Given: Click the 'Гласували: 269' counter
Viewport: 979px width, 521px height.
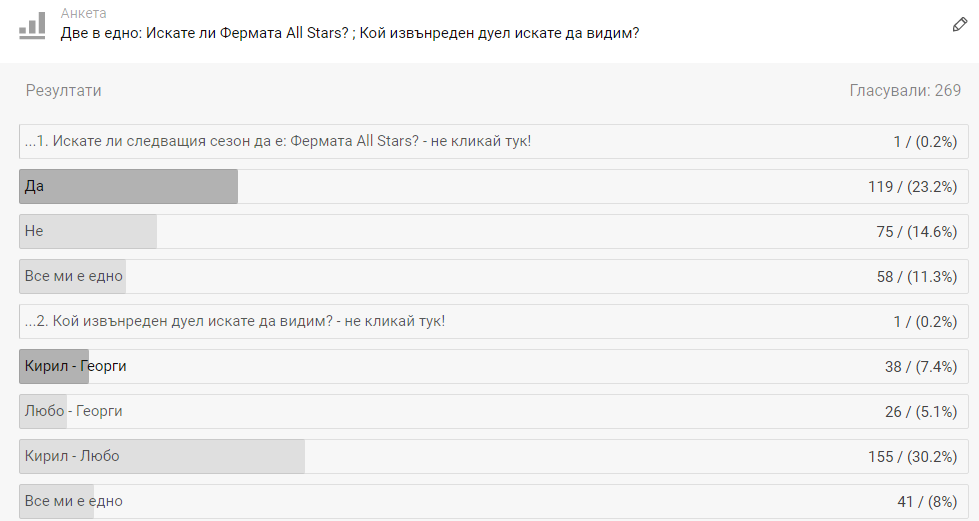Looking at the screenshot, I should 905,91.
